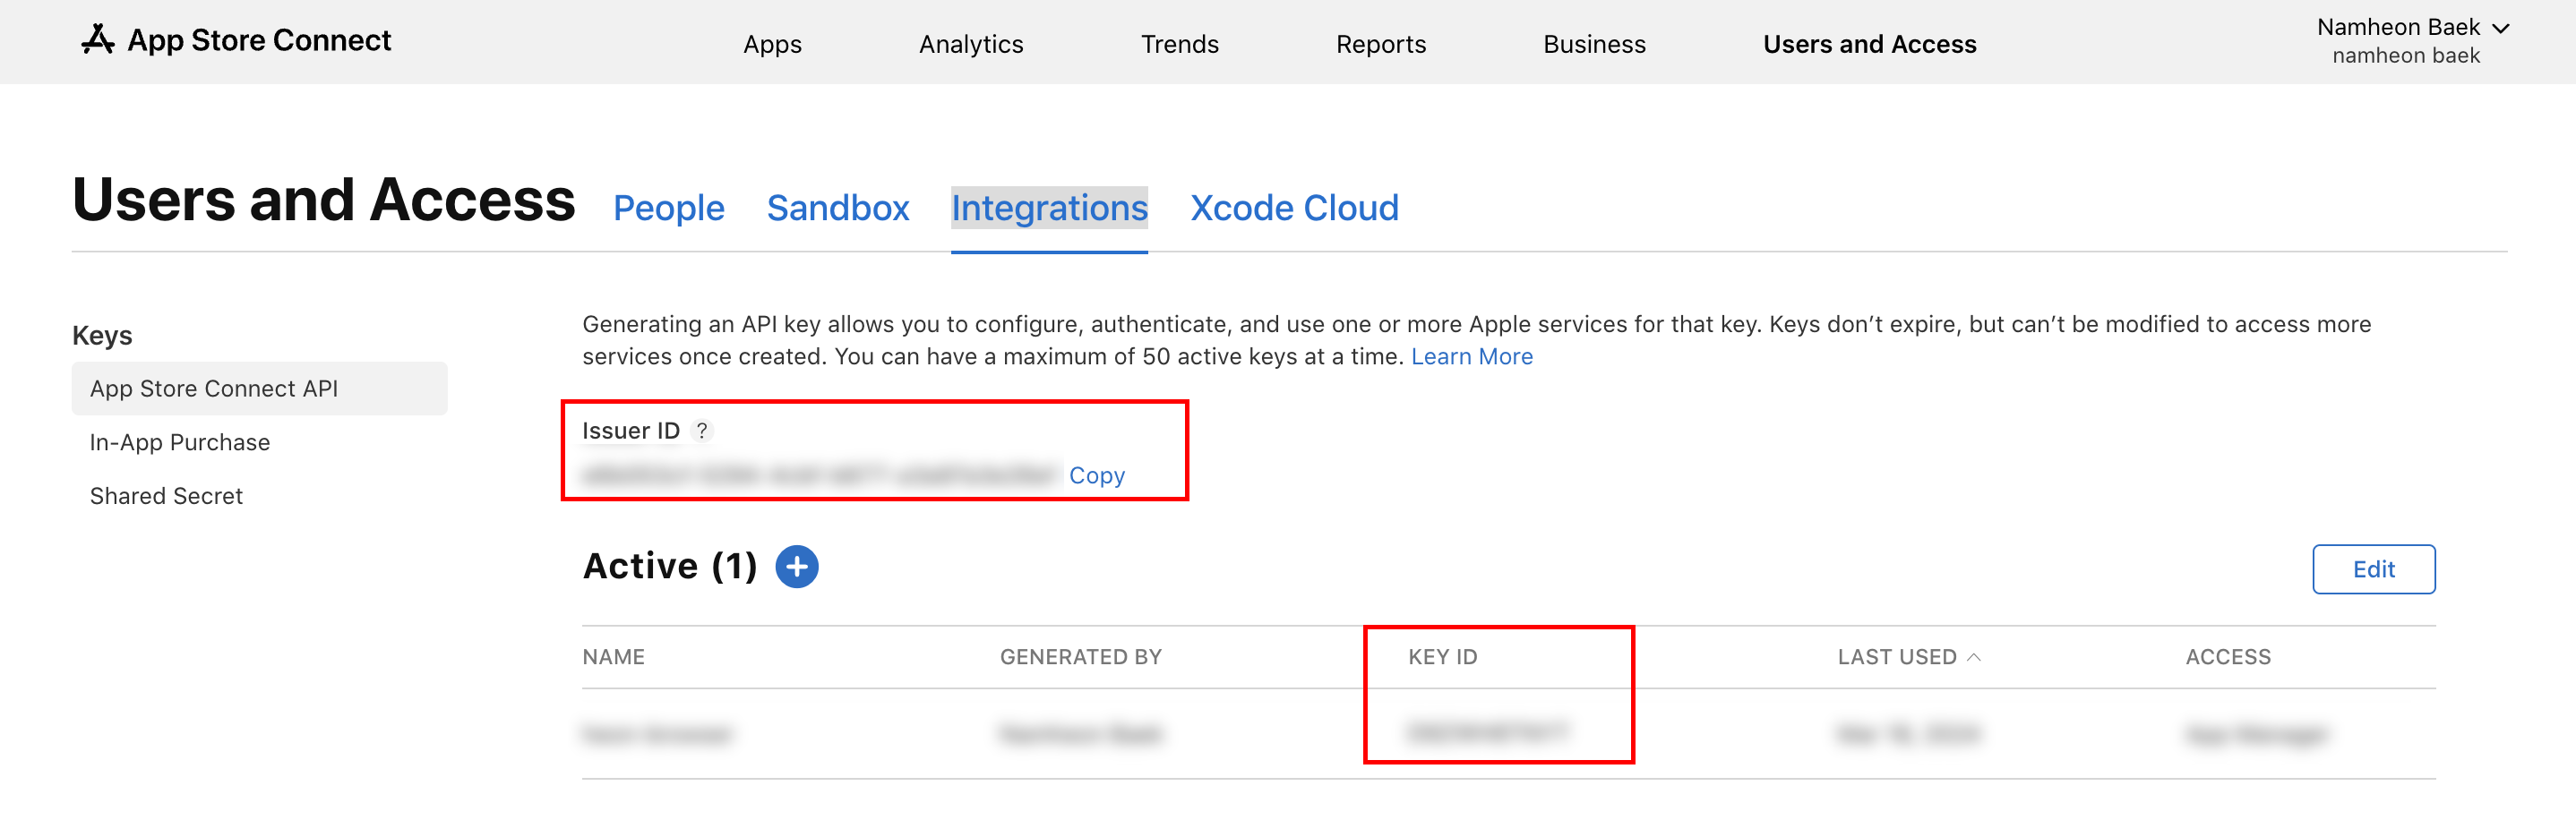
Task: Open Shared Secret in Keys sidebar
Action: click(166, 496)
